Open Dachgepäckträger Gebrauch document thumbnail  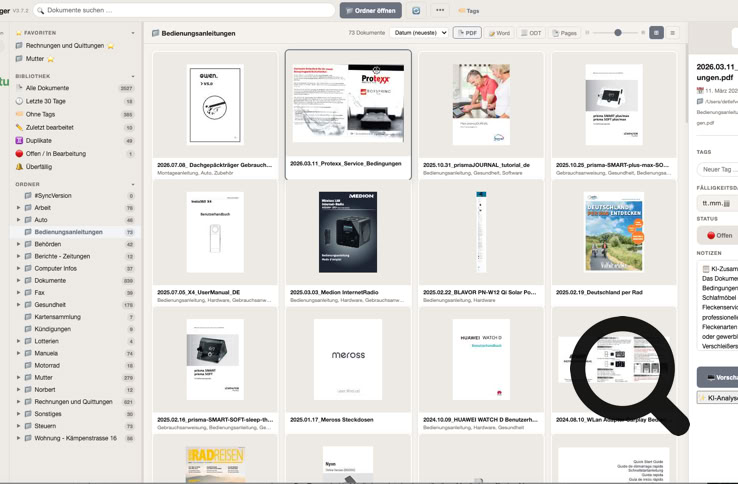pyautogui.click(x=215, y=104)
